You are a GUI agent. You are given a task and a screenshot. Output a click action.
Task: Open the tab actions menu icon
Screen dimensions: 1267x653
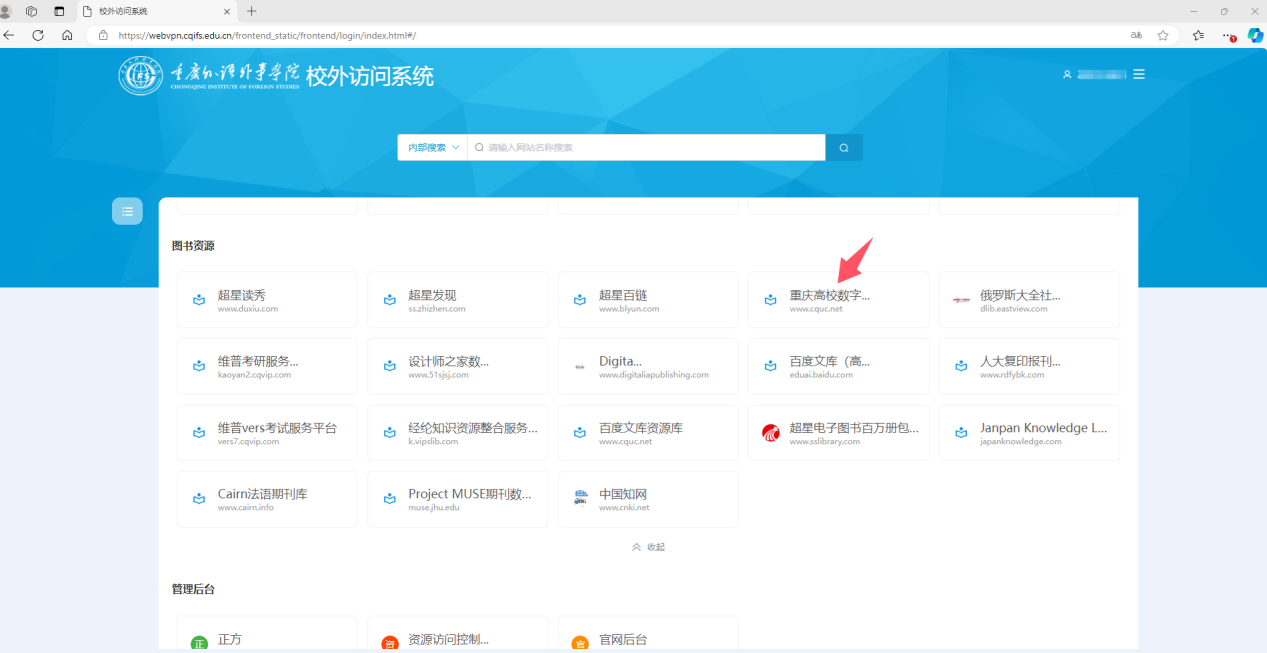point(59,11)
